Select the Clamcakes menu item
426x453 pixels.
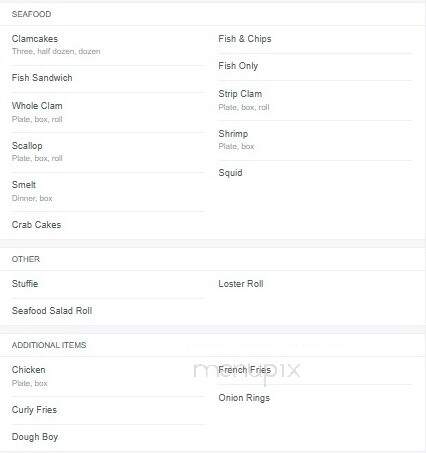35,39
